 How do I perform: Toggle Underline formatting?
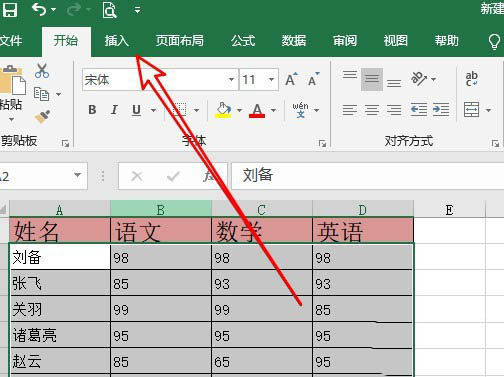point(136,110)
